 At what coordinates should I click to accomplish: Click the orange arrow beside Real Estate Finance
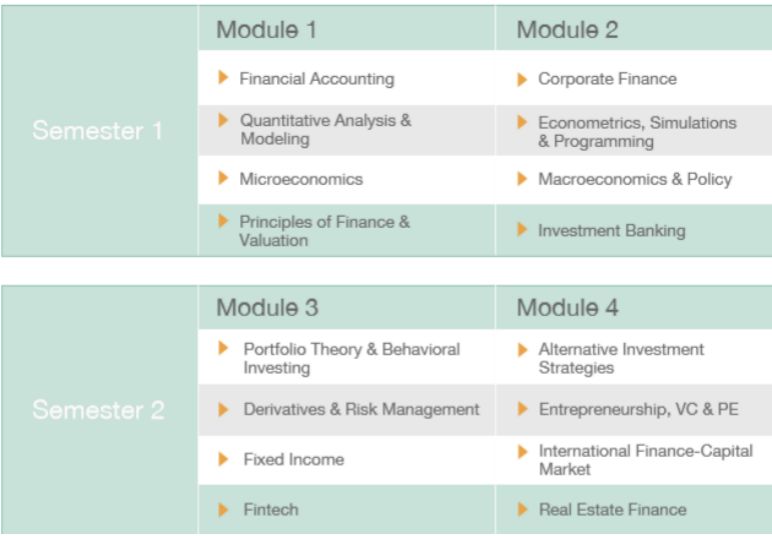tap(522, 509)
